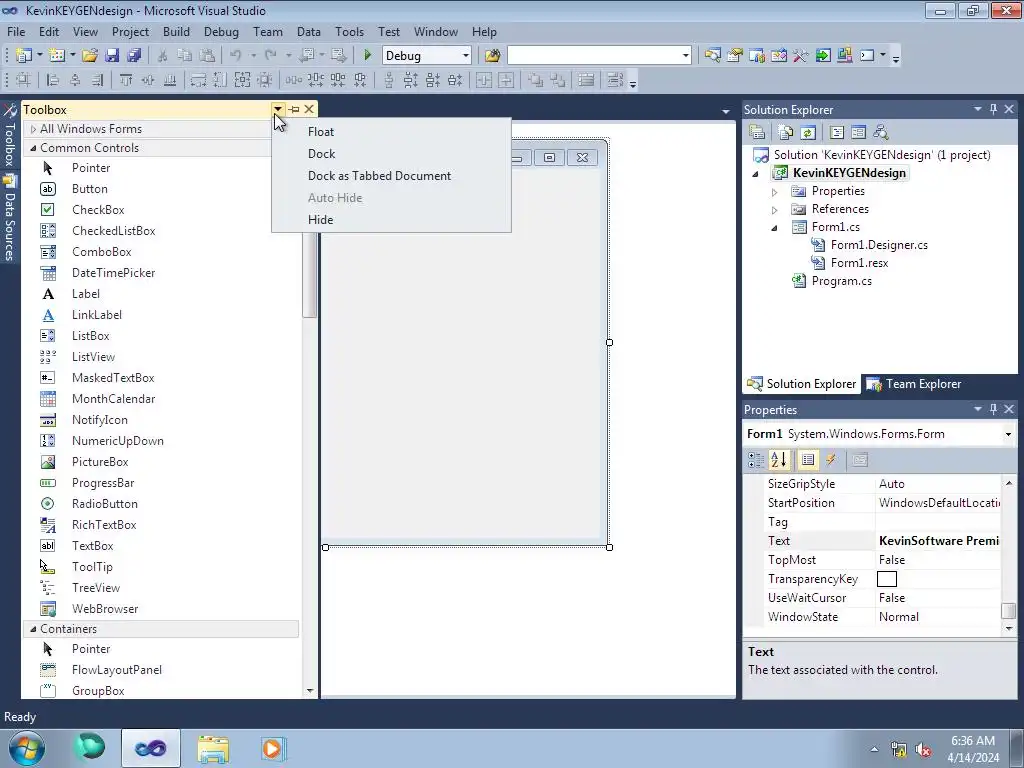Click the Add New Item toolbar icon
This screenshot has height=768, width=1024.
coord(57,56)
